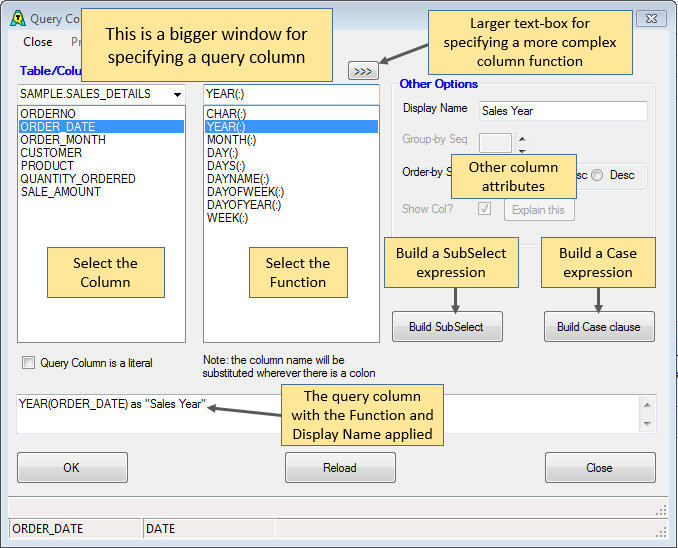Close the window with the X button

[651, 19]
